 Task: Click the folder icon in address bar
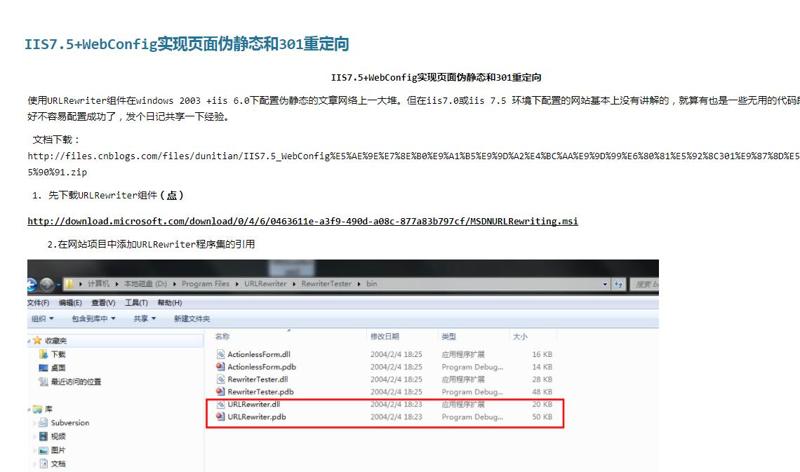pos(69,284)
